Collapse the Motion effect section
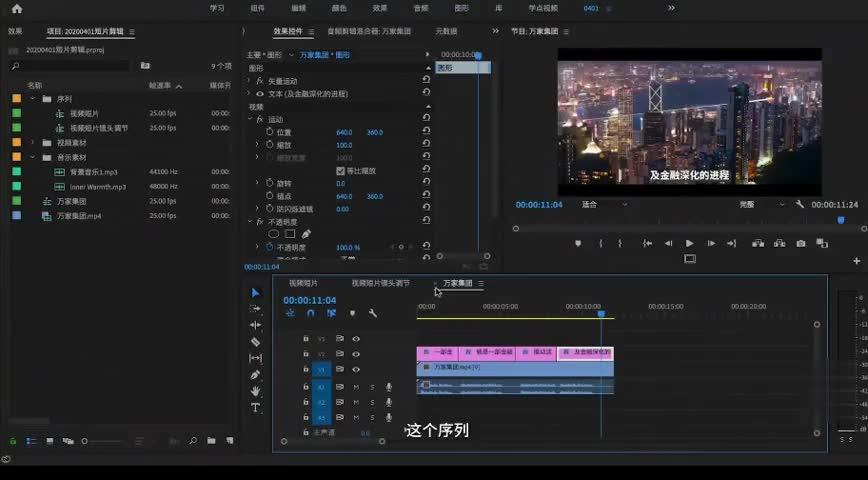Image resolution: width=868 pixels, height=480 pixels. tap(250, 119)
